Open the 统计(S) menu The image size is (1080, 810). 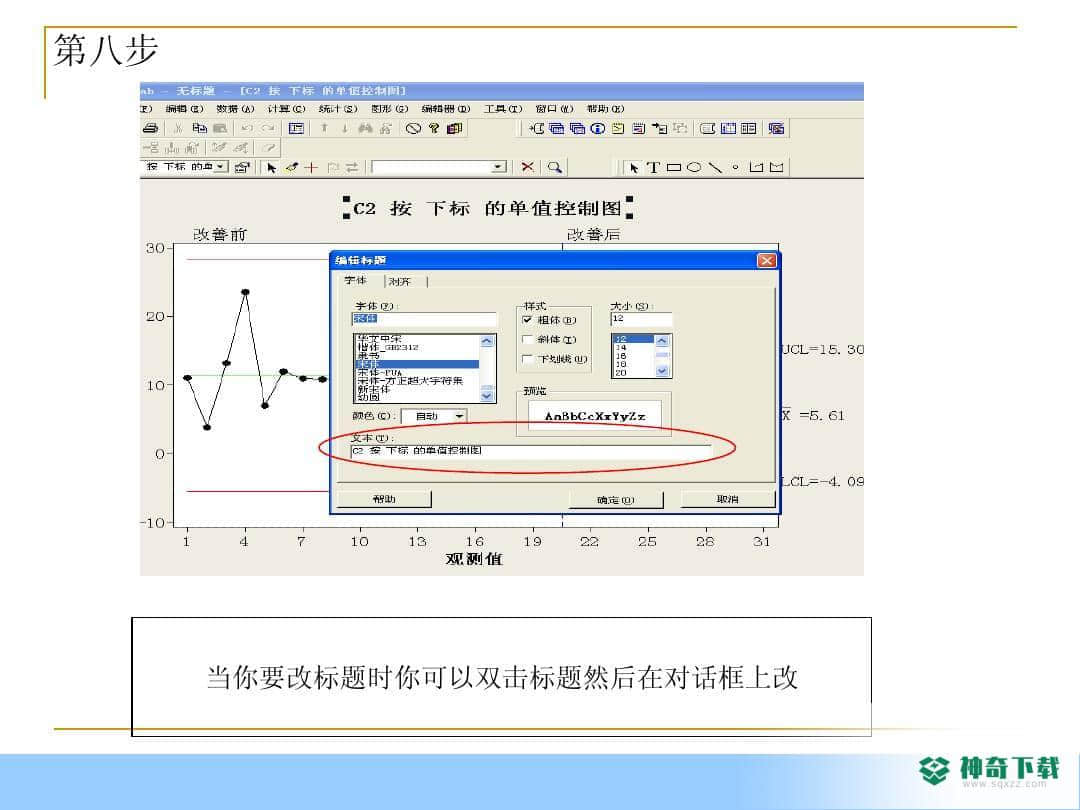(x=338, y=109)
